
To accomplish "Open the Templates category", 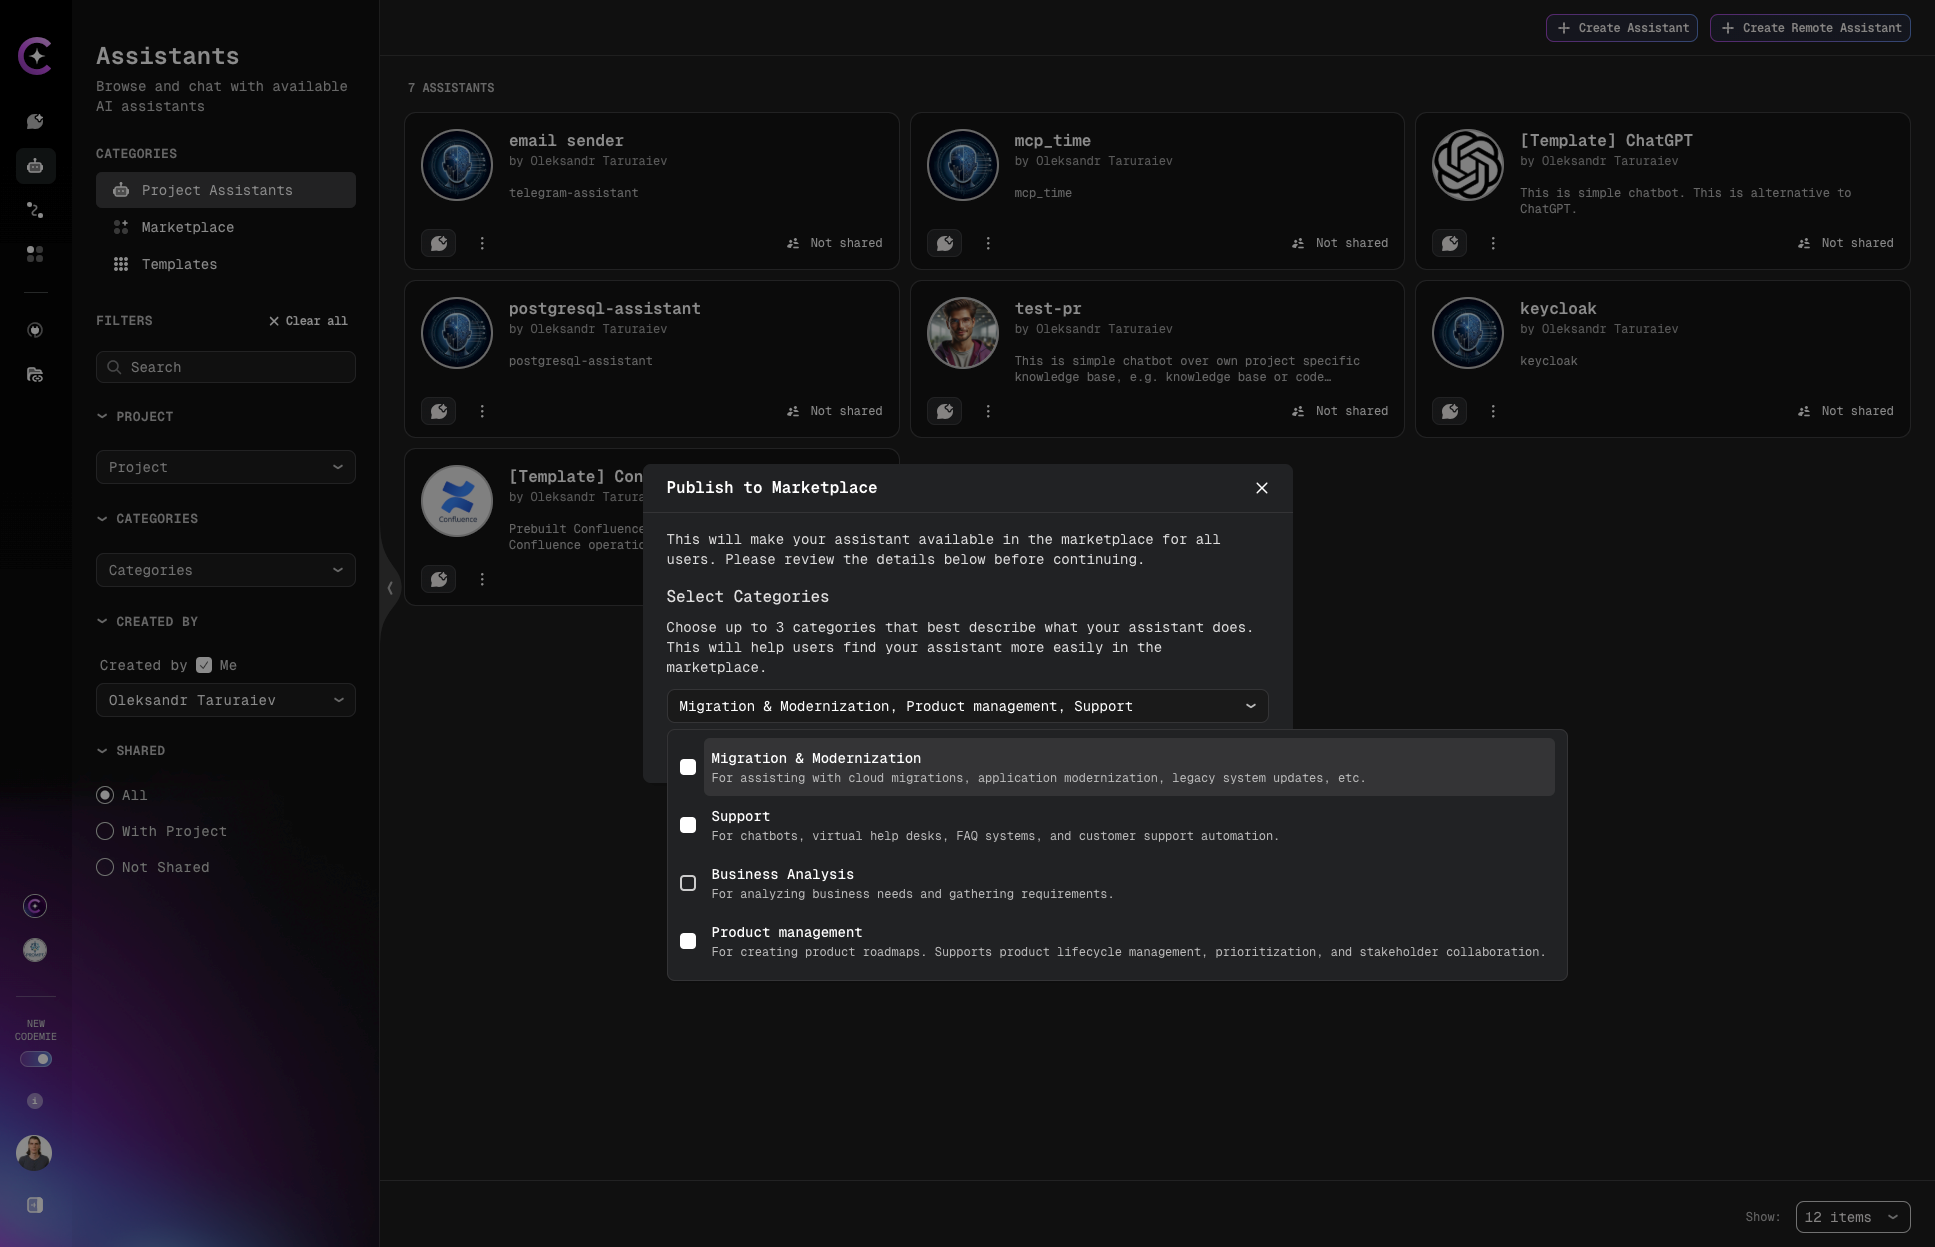I will pos(179,264).
